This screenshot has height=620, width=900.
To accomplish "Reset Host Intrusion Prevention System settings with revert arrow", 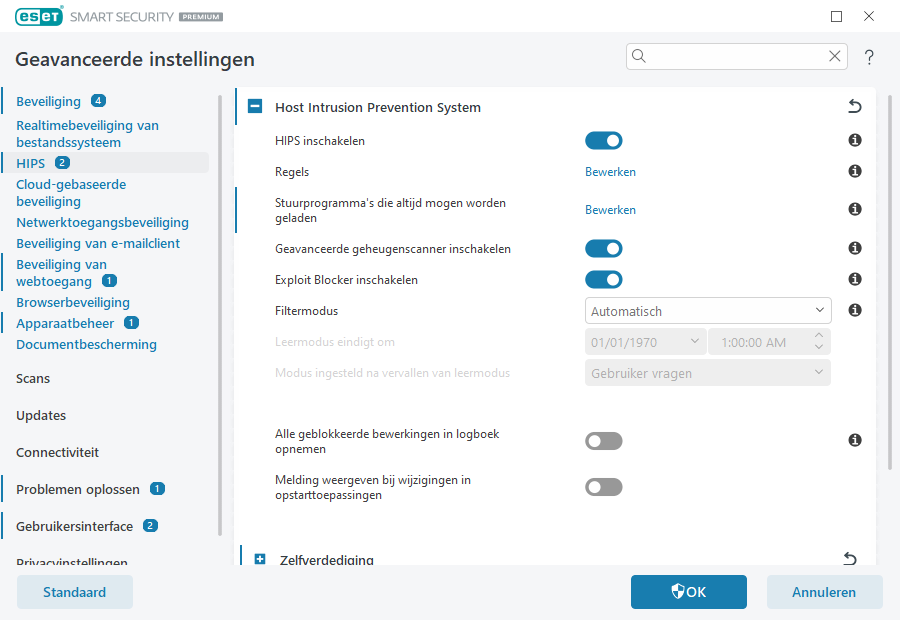I will pyautogui.click(x=854, y=106).
